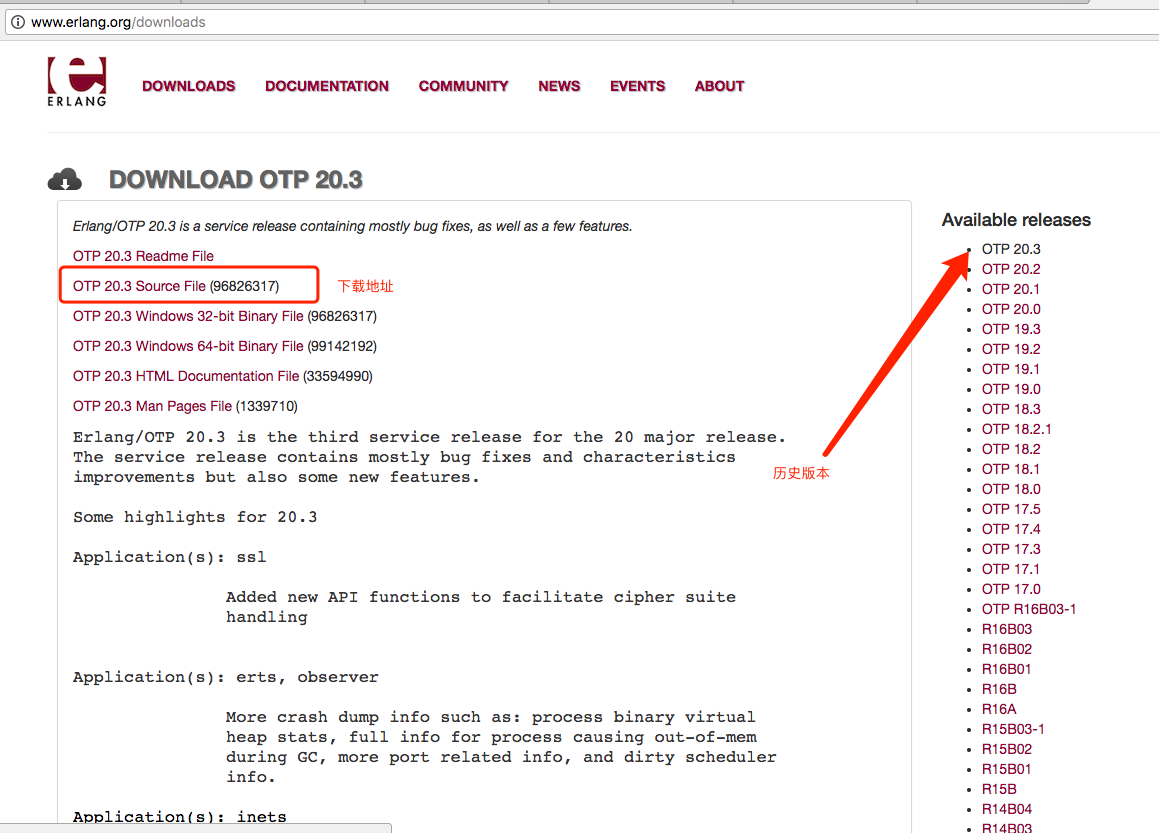
Task: Click the Erlang logo
Action: pos(77,81)
